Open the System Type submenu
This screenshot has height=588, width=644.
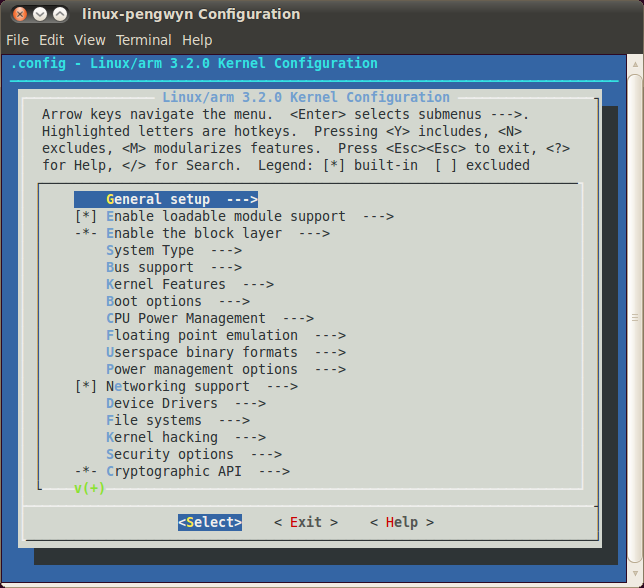pos(174,250)
